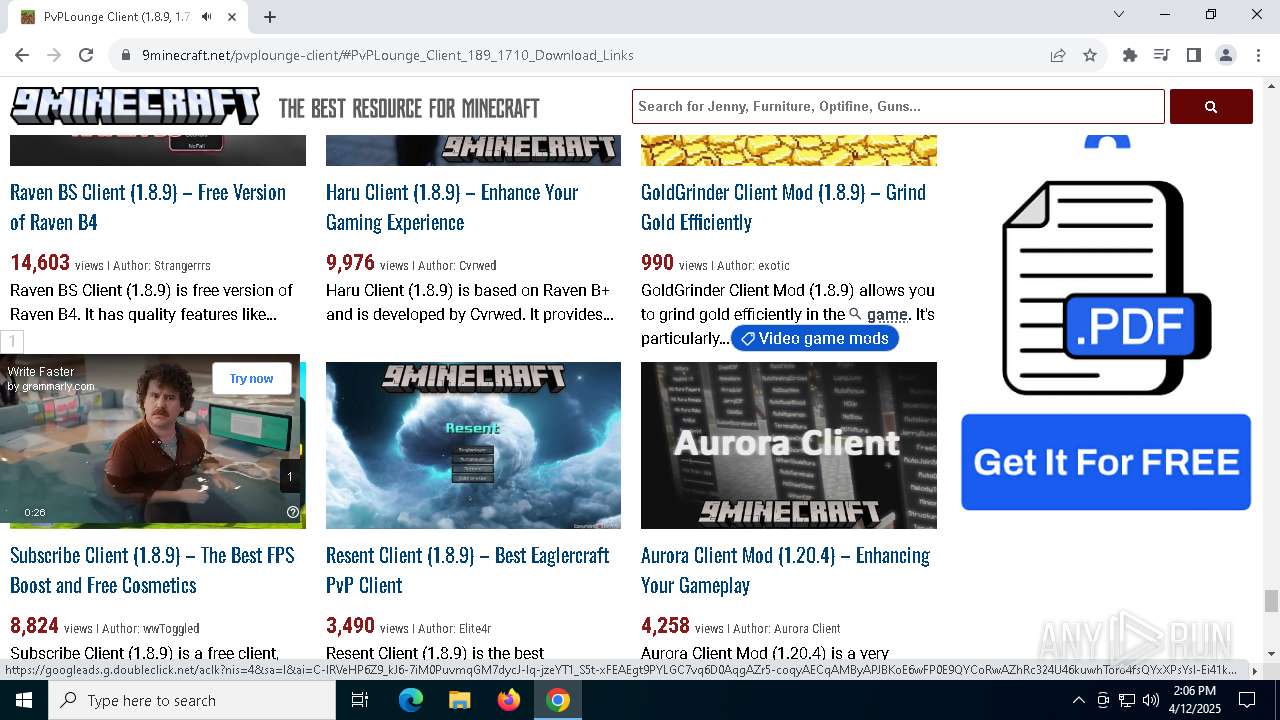Open Aurora Client Mod article
Image resolution: width=1280 pixels, height=720 pixels.
coord(785,570)
